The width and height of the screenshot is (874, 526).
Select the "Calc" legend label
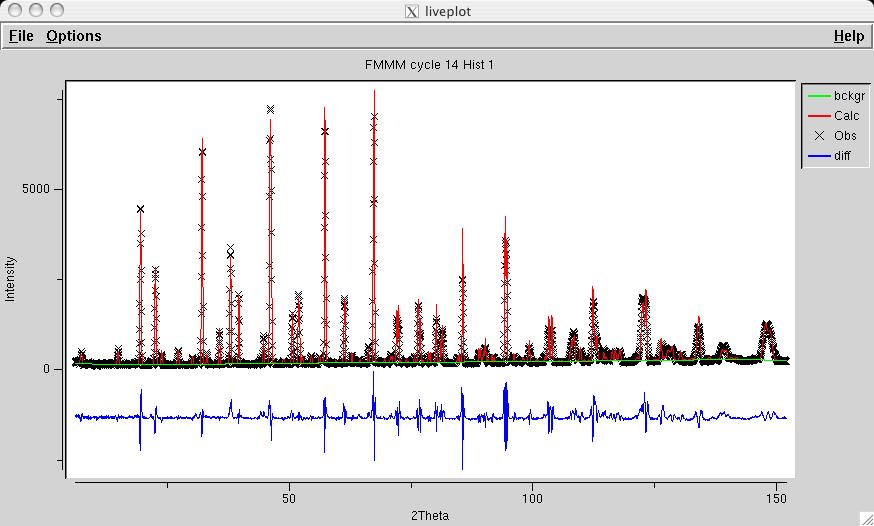coord(846,116)
